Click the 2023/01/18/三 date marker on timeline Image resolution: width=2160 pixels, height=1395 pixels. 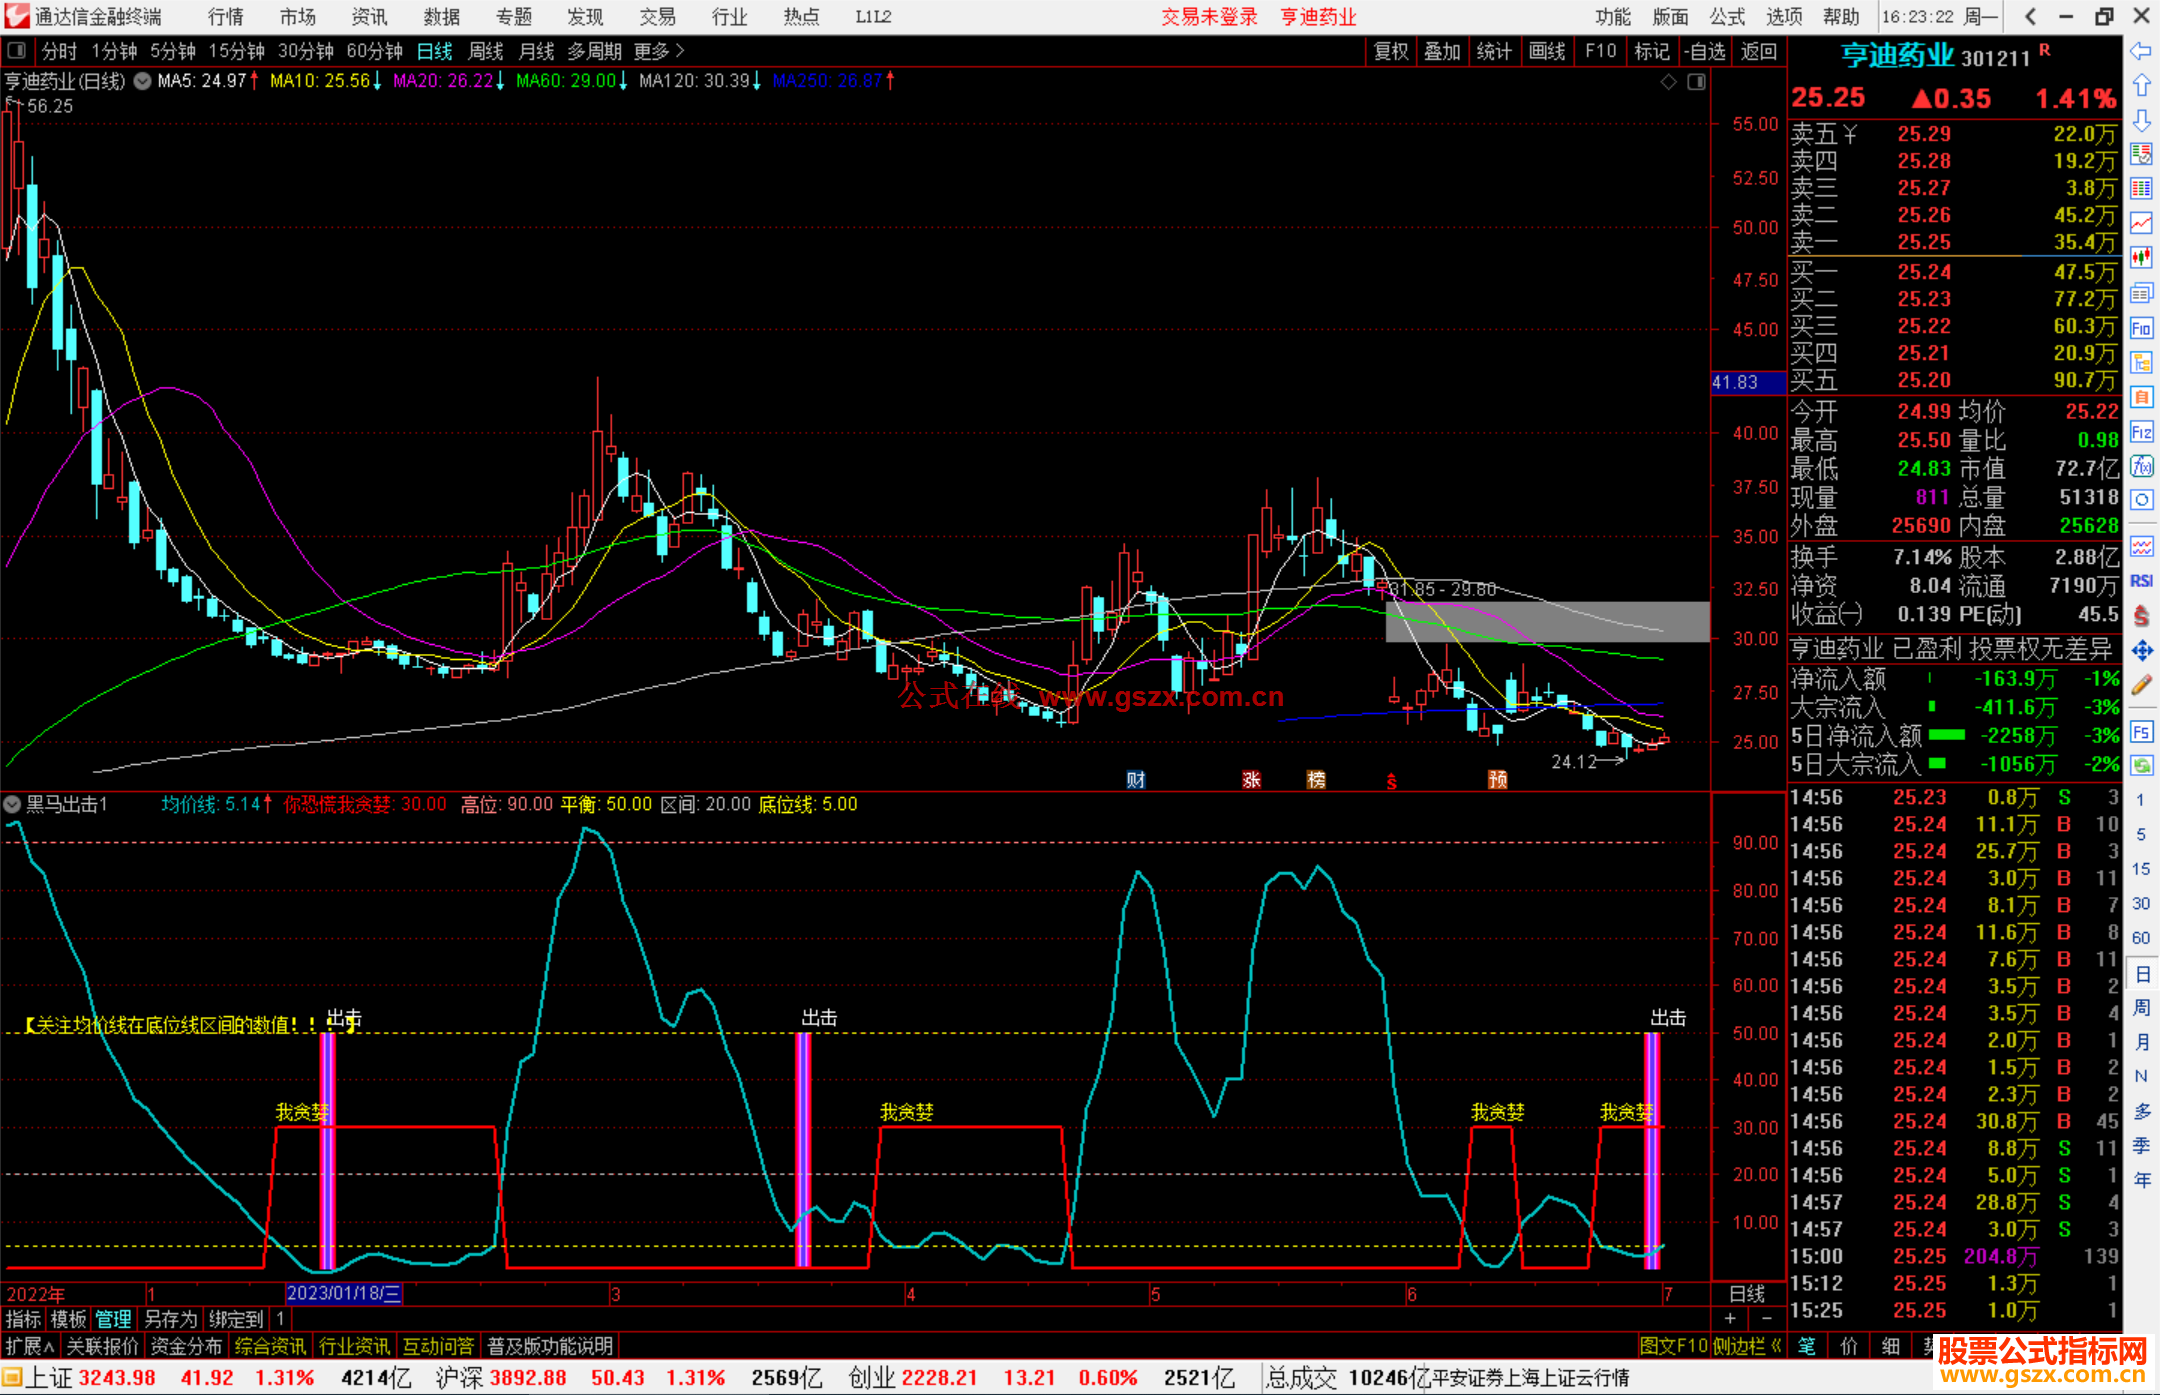point(343,1293)
